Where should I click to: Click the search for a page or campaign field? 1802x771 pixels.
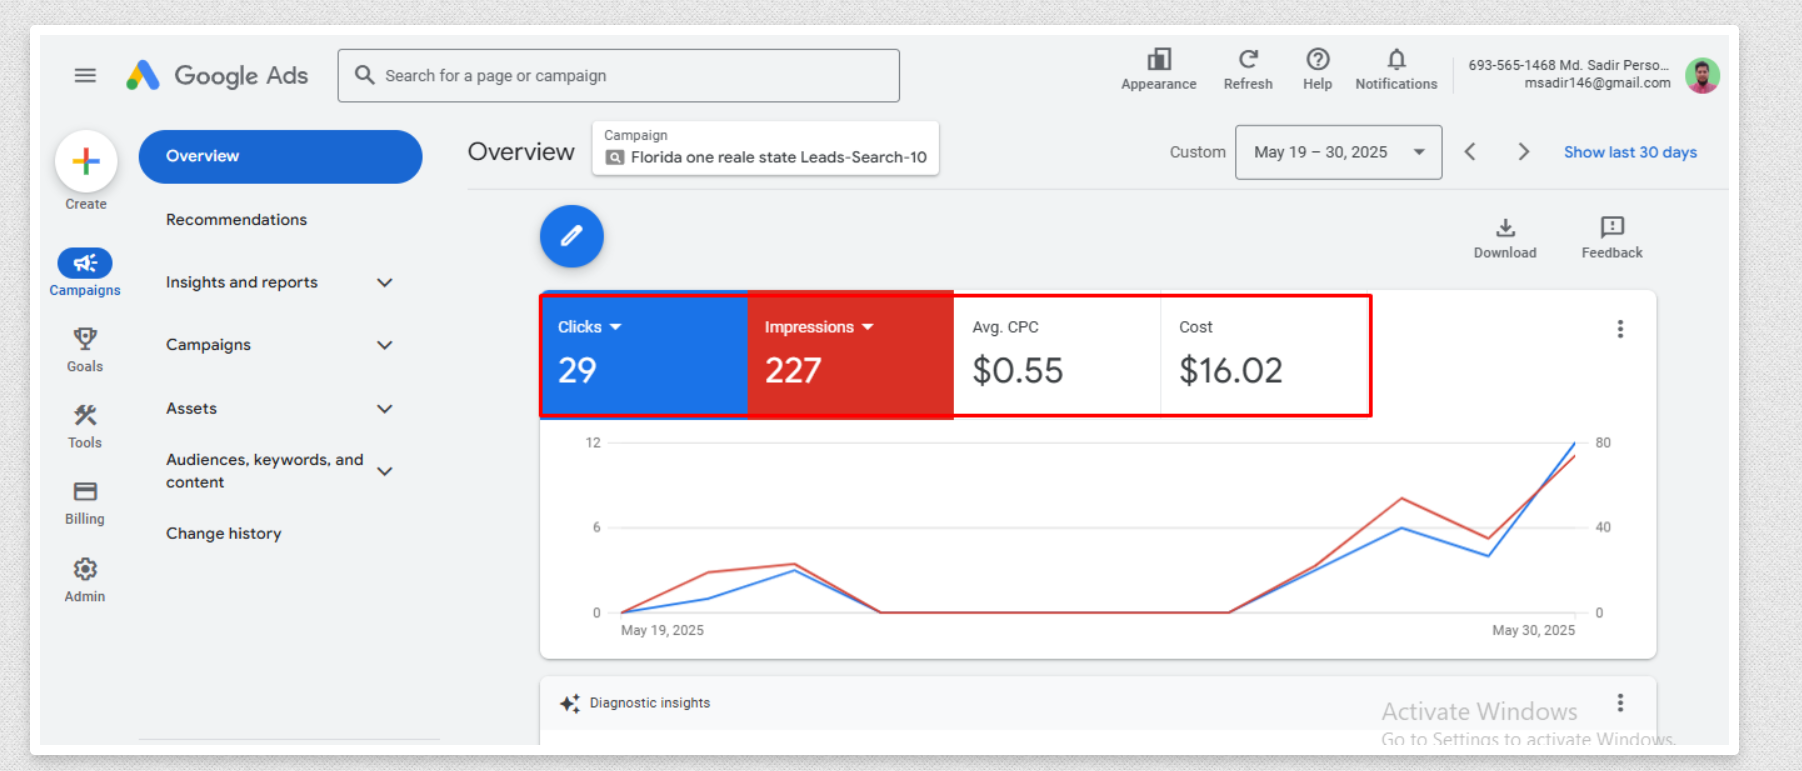618,76
